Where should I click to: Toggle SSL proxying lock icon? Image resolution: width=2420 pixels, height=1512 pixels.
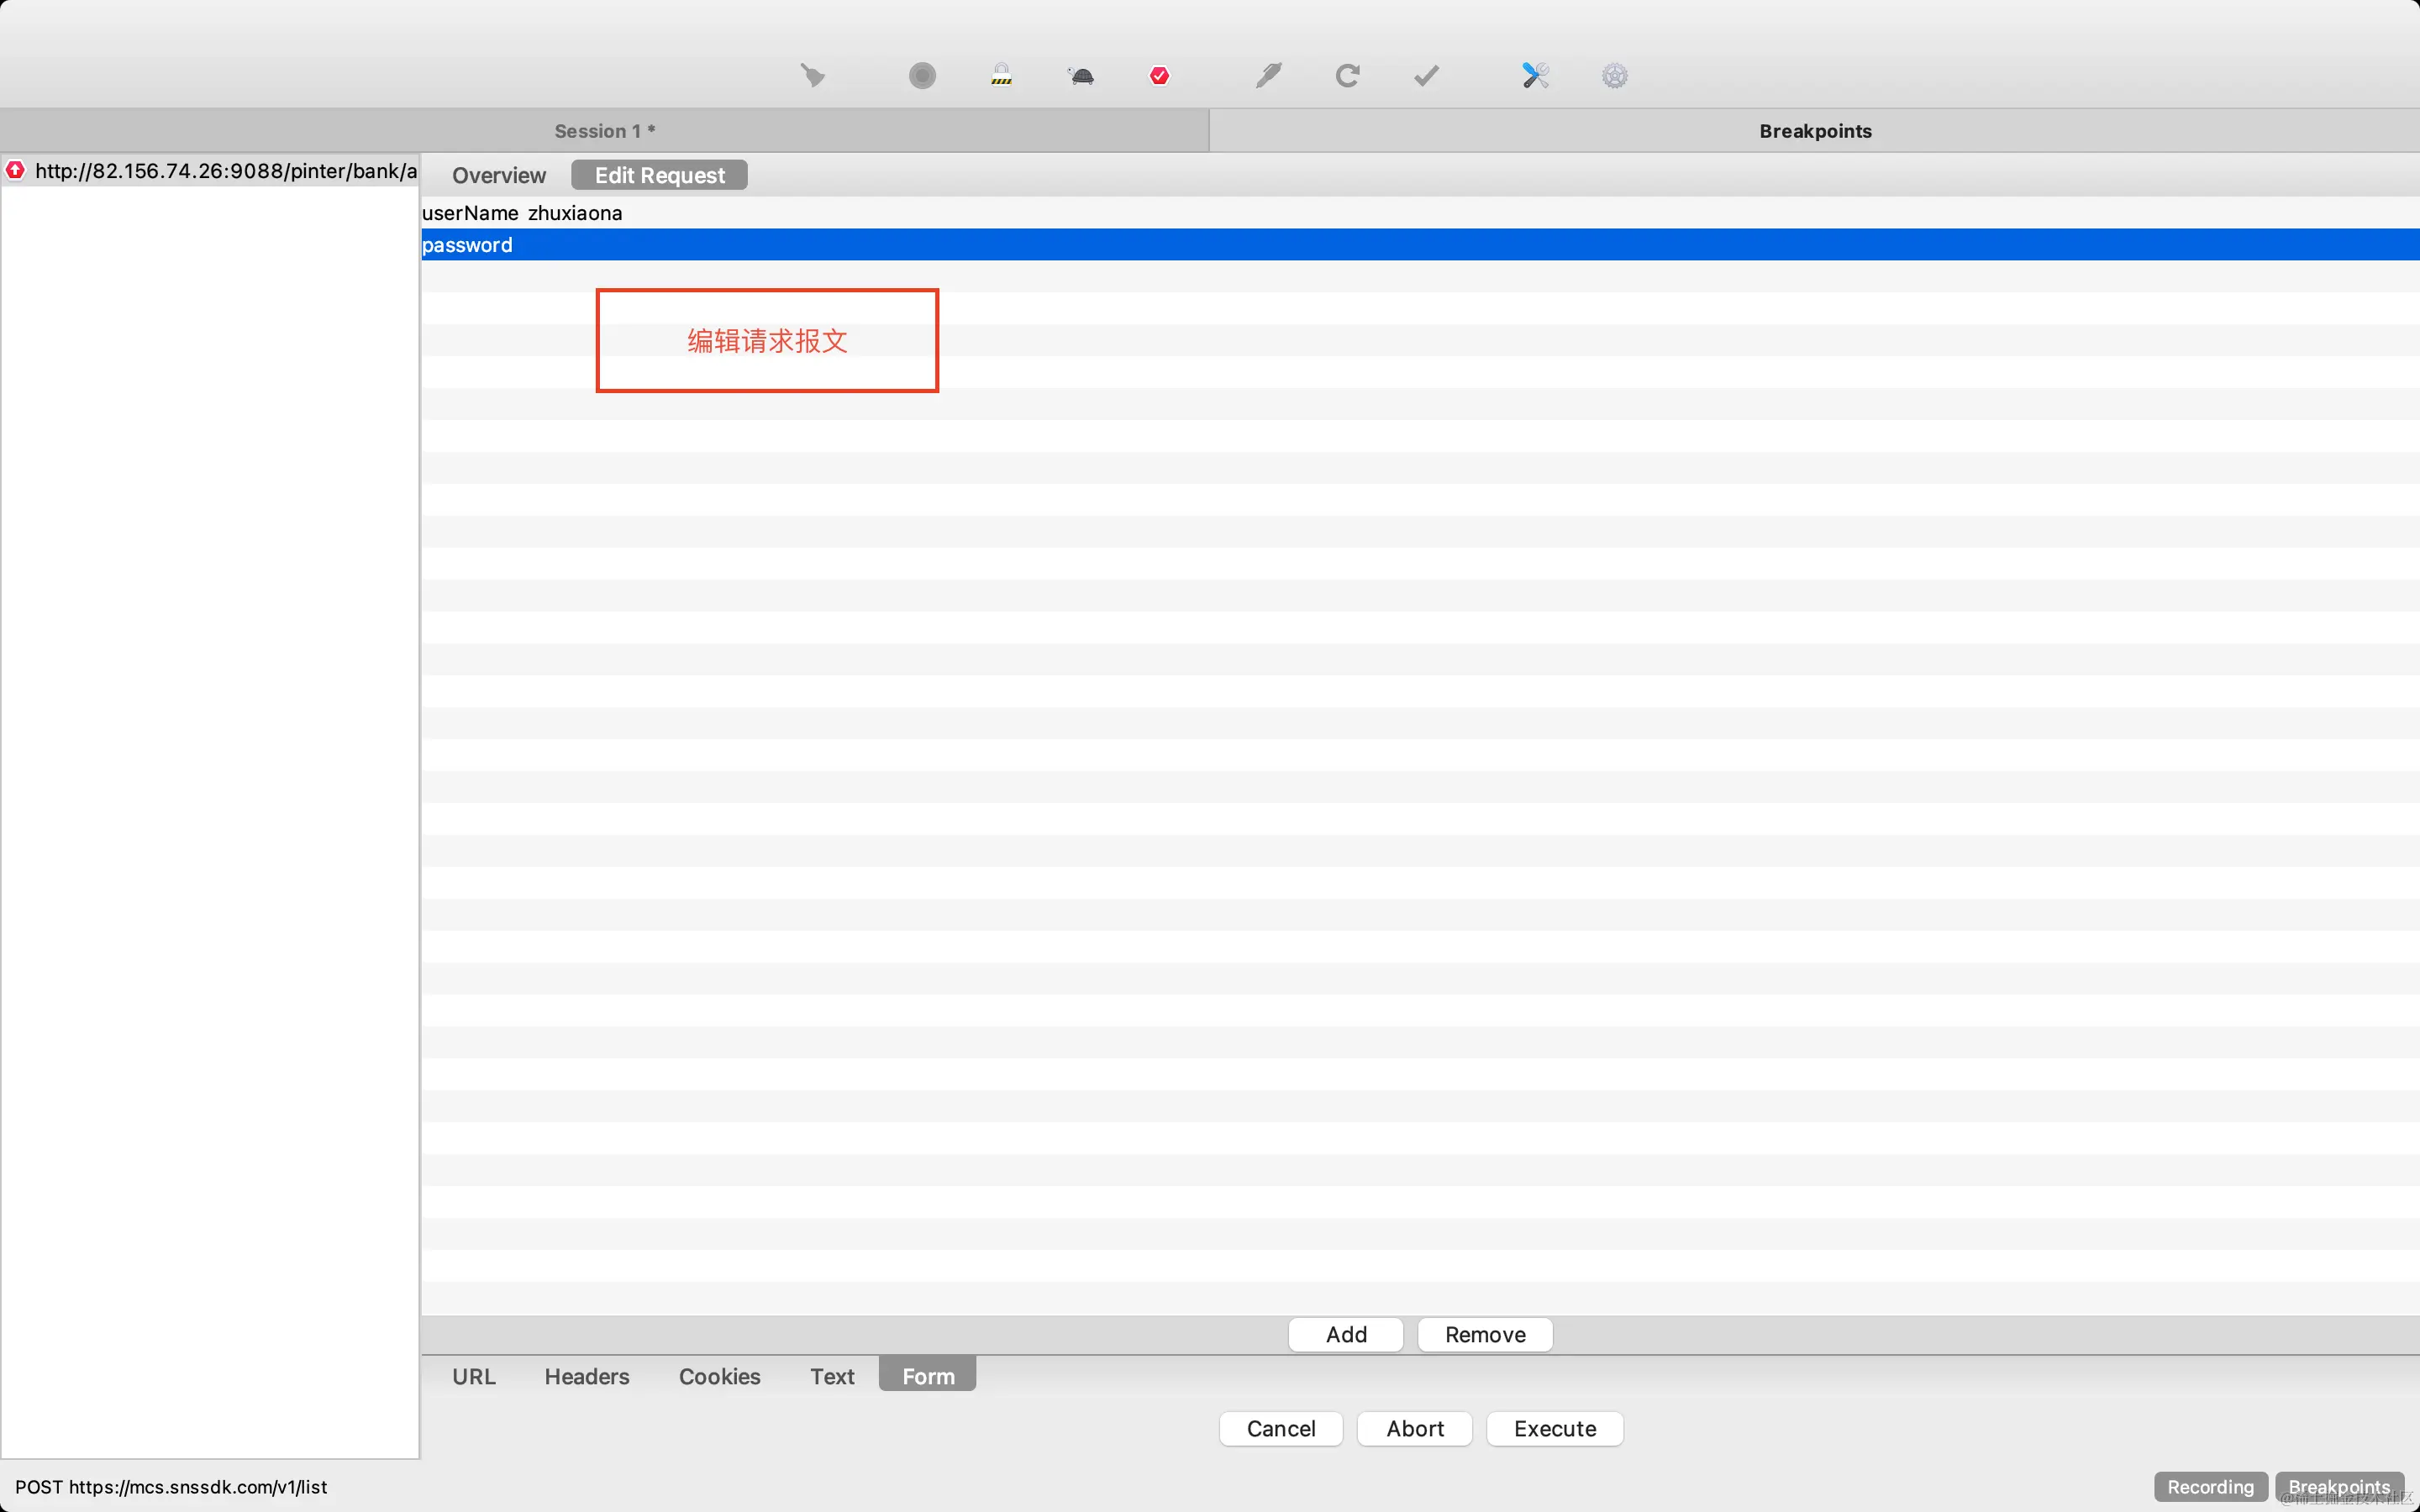coord(1001,75)
